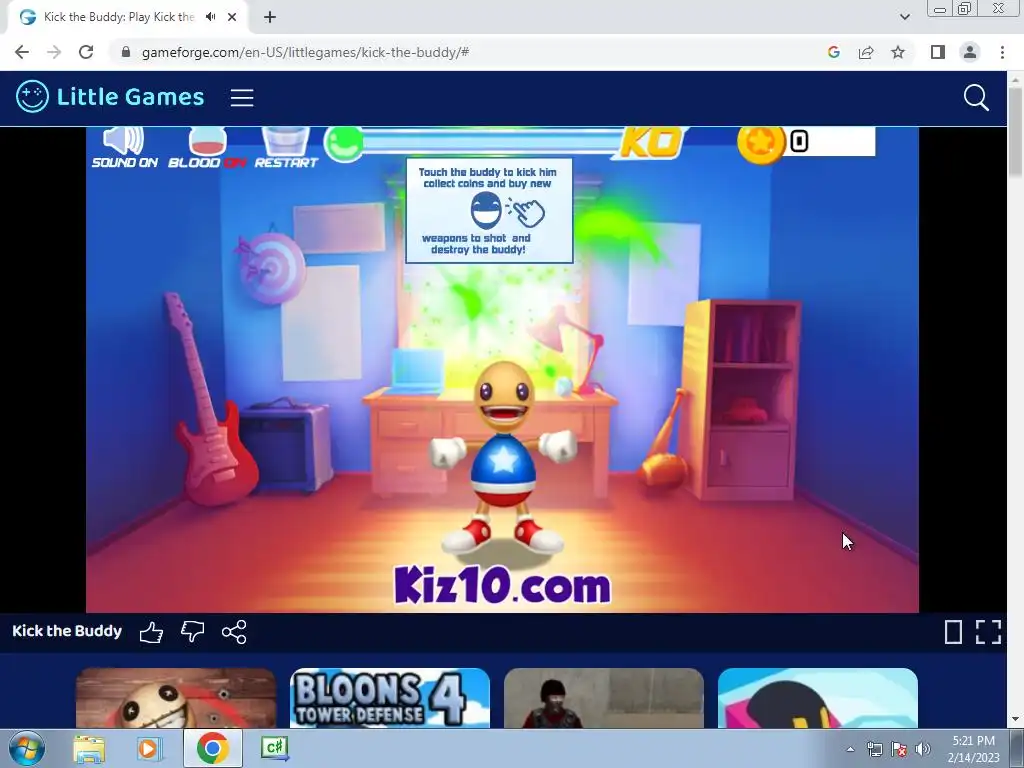Open Bloons Tower Defense 4 thumbnail

[390, 697]
